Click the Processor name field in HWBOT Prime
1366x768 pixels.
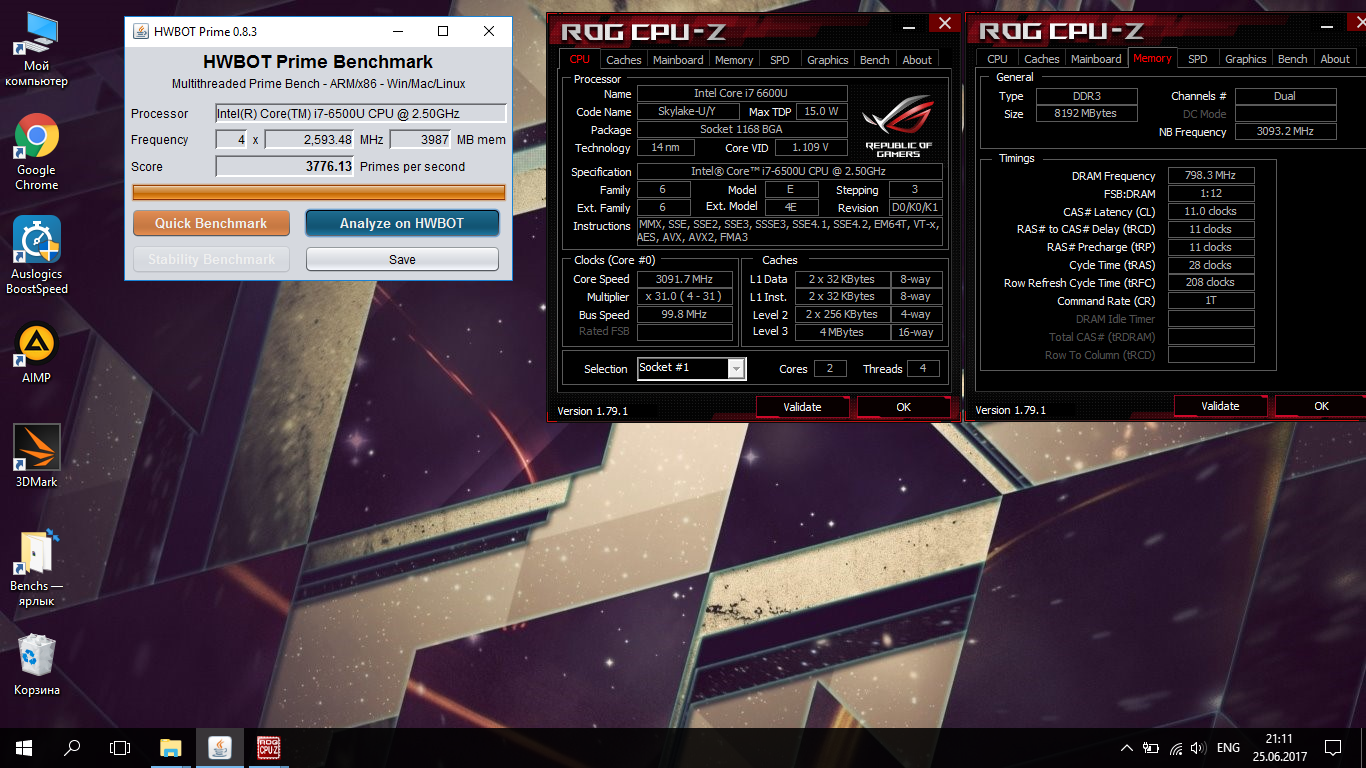pyautogui.click(x=361, y=113)
